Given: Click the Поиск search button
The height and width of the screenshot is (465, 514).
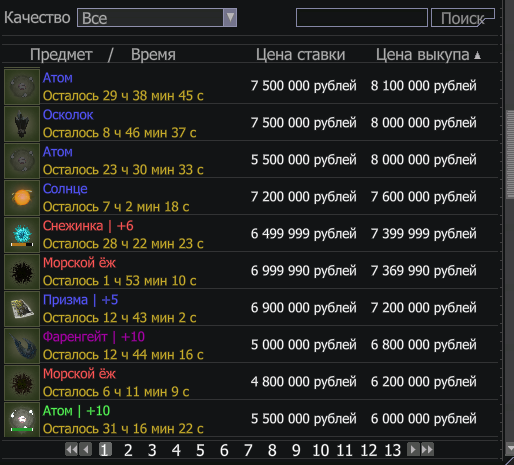Looking at the screenshot, I should (463, 18).
